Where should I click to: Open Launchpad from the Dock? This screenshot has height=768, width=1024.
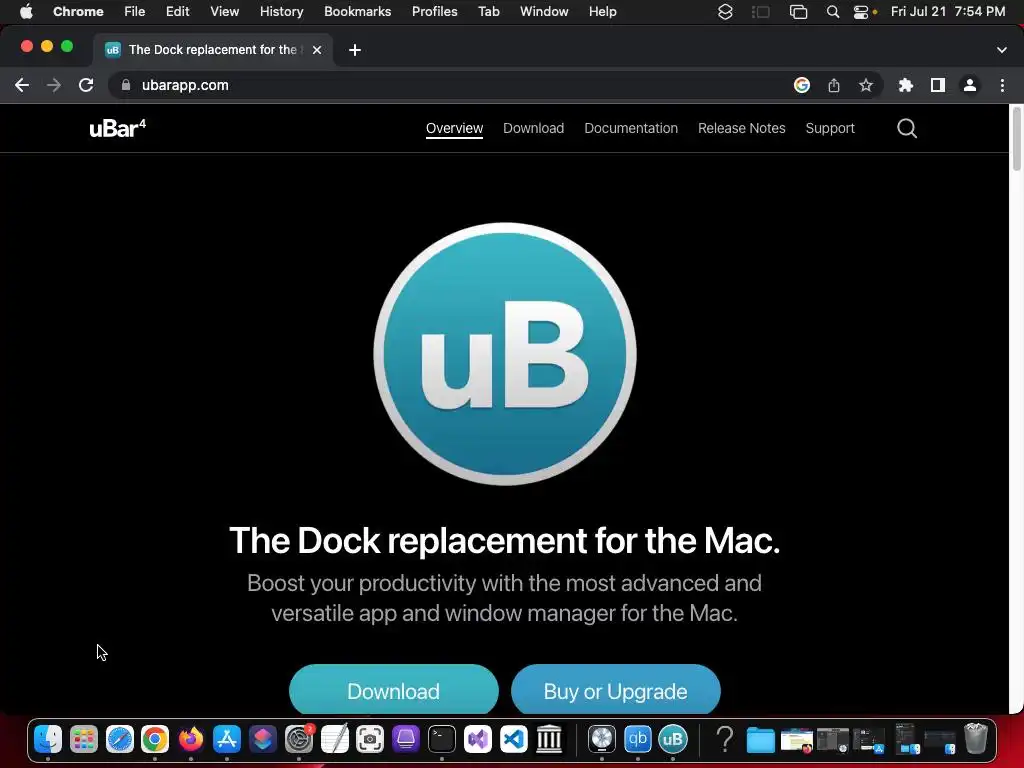[x=84, y=739]
